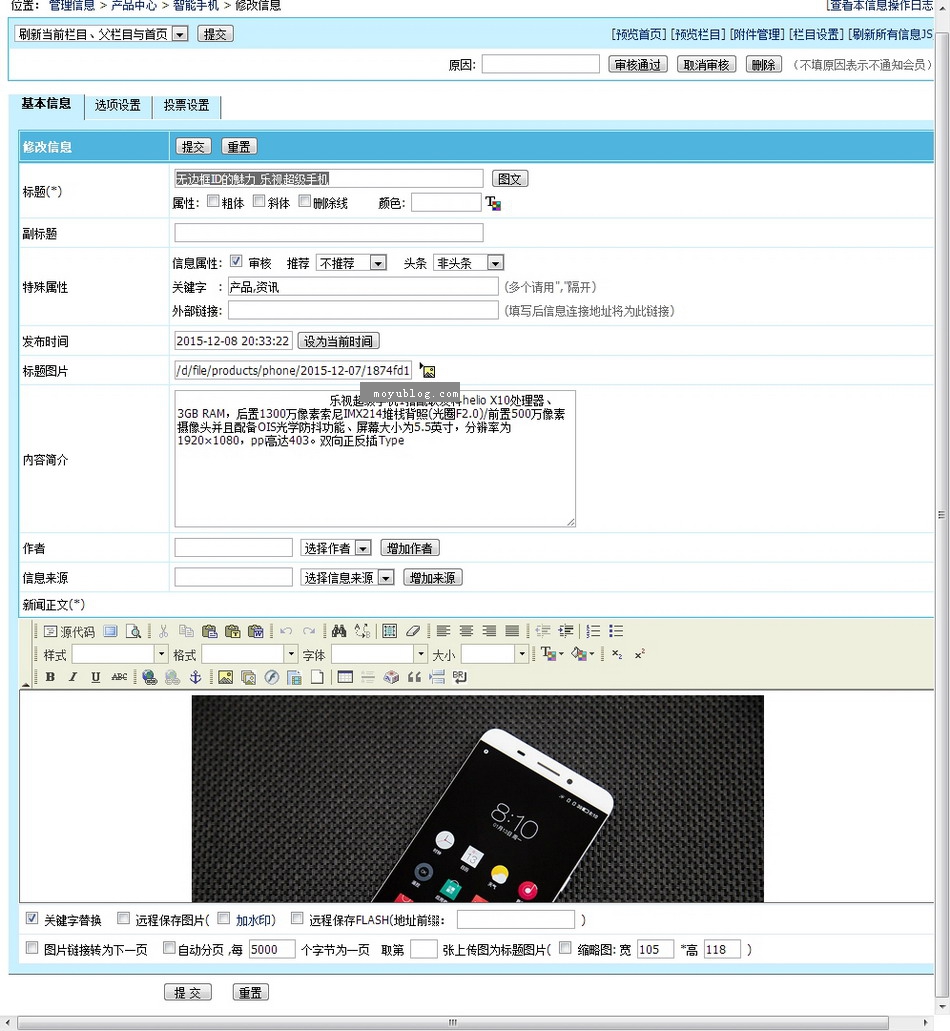Expand the 选择作者 dropdown

(336, 548)
